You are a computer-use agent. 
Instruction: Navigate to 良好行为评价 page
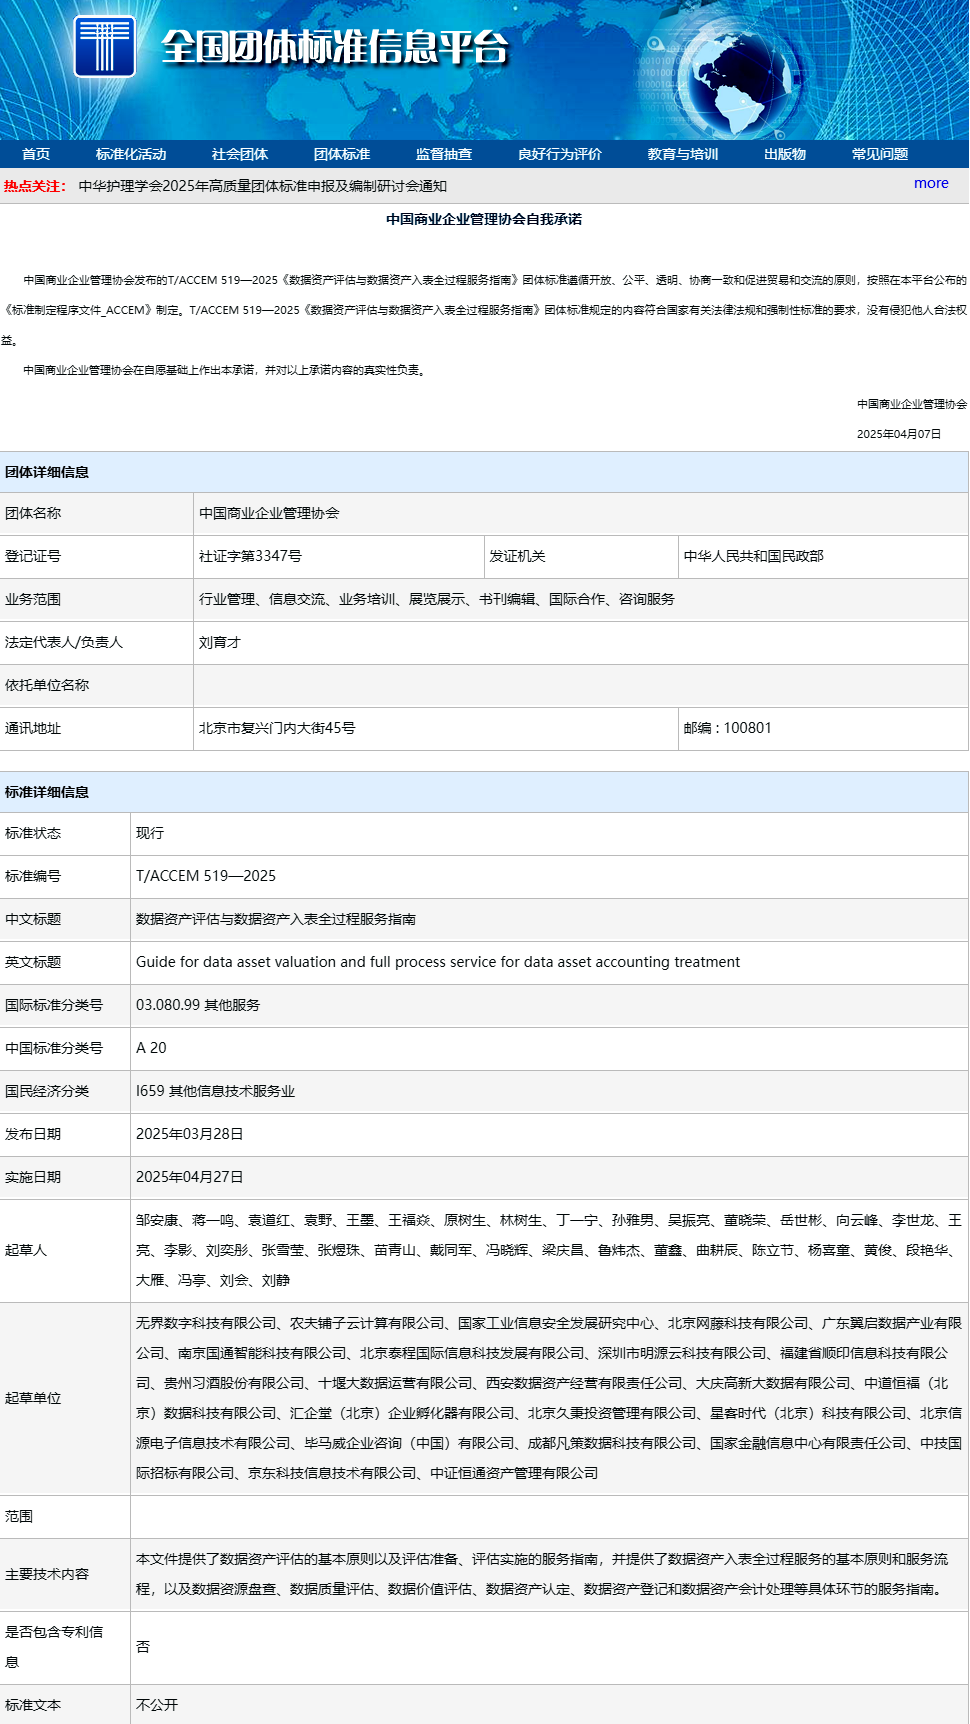pyautogui.click(x=560, y=154)
